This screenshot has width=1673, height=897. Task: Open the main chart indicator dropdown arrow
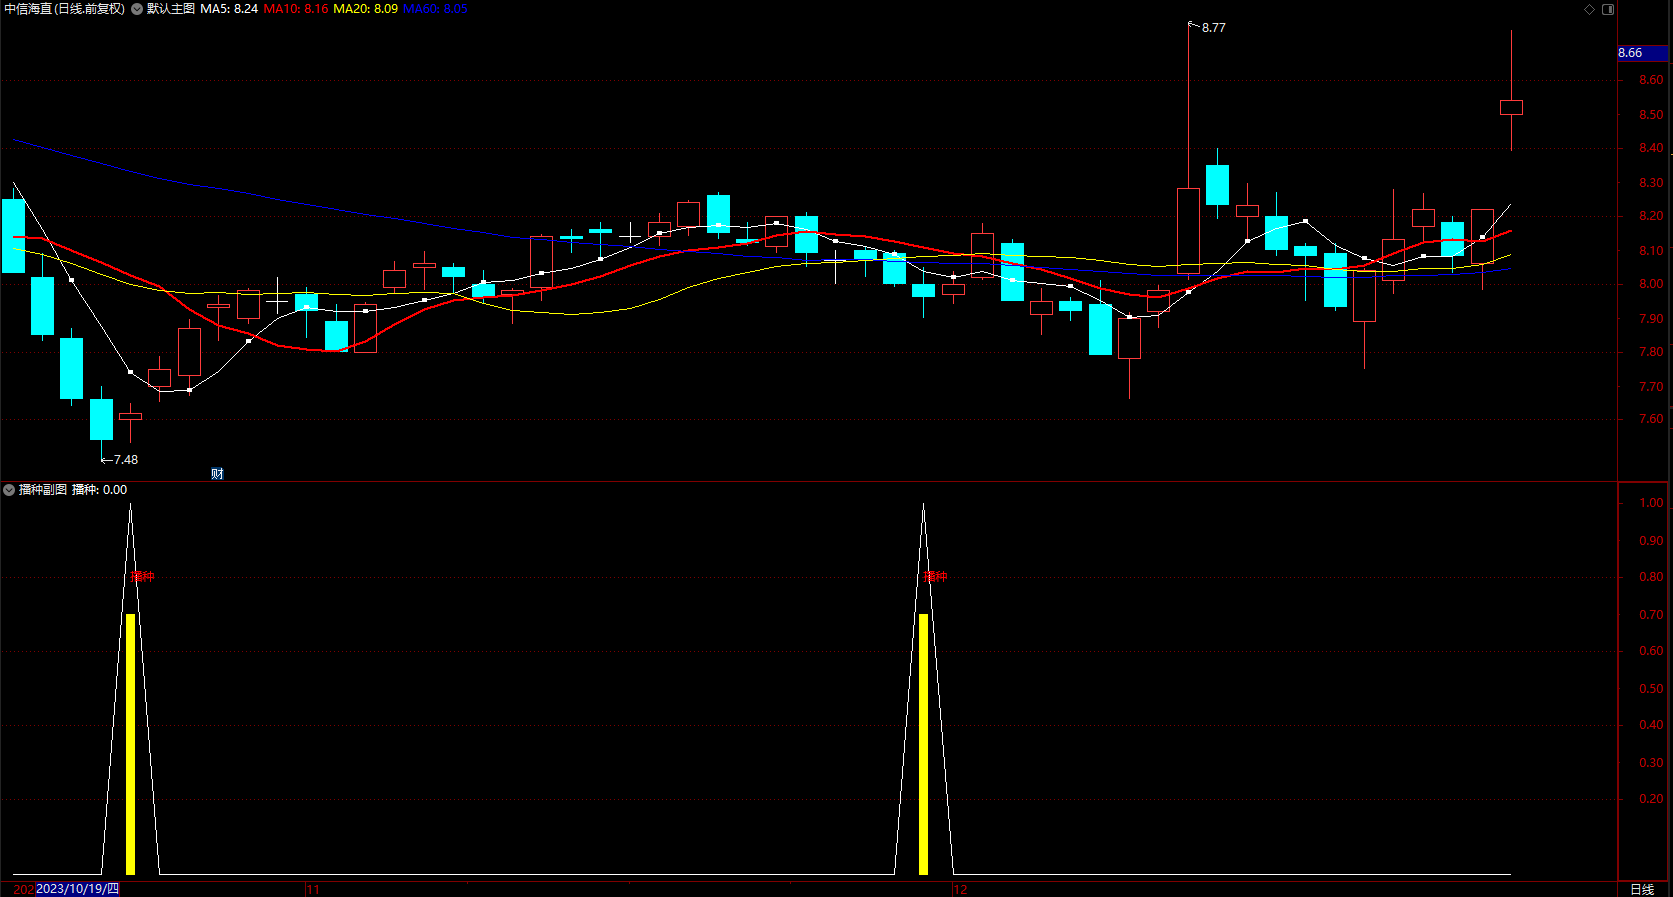137,9
